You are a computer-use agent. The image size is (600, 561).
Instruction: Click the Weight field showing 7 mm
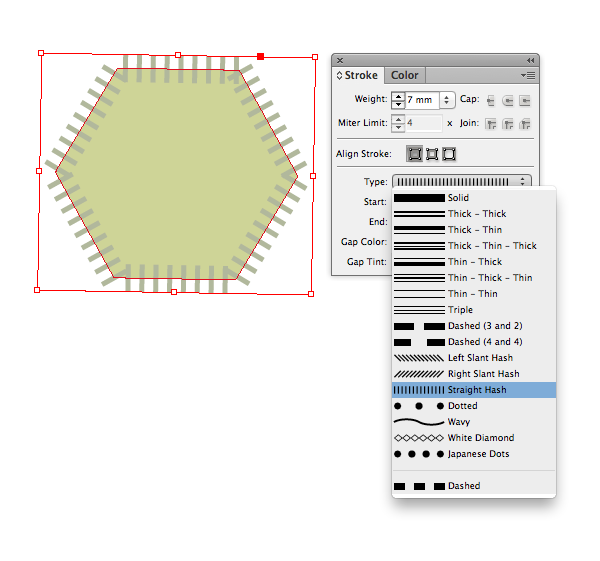pyautogui.click(x=422, y=100)
